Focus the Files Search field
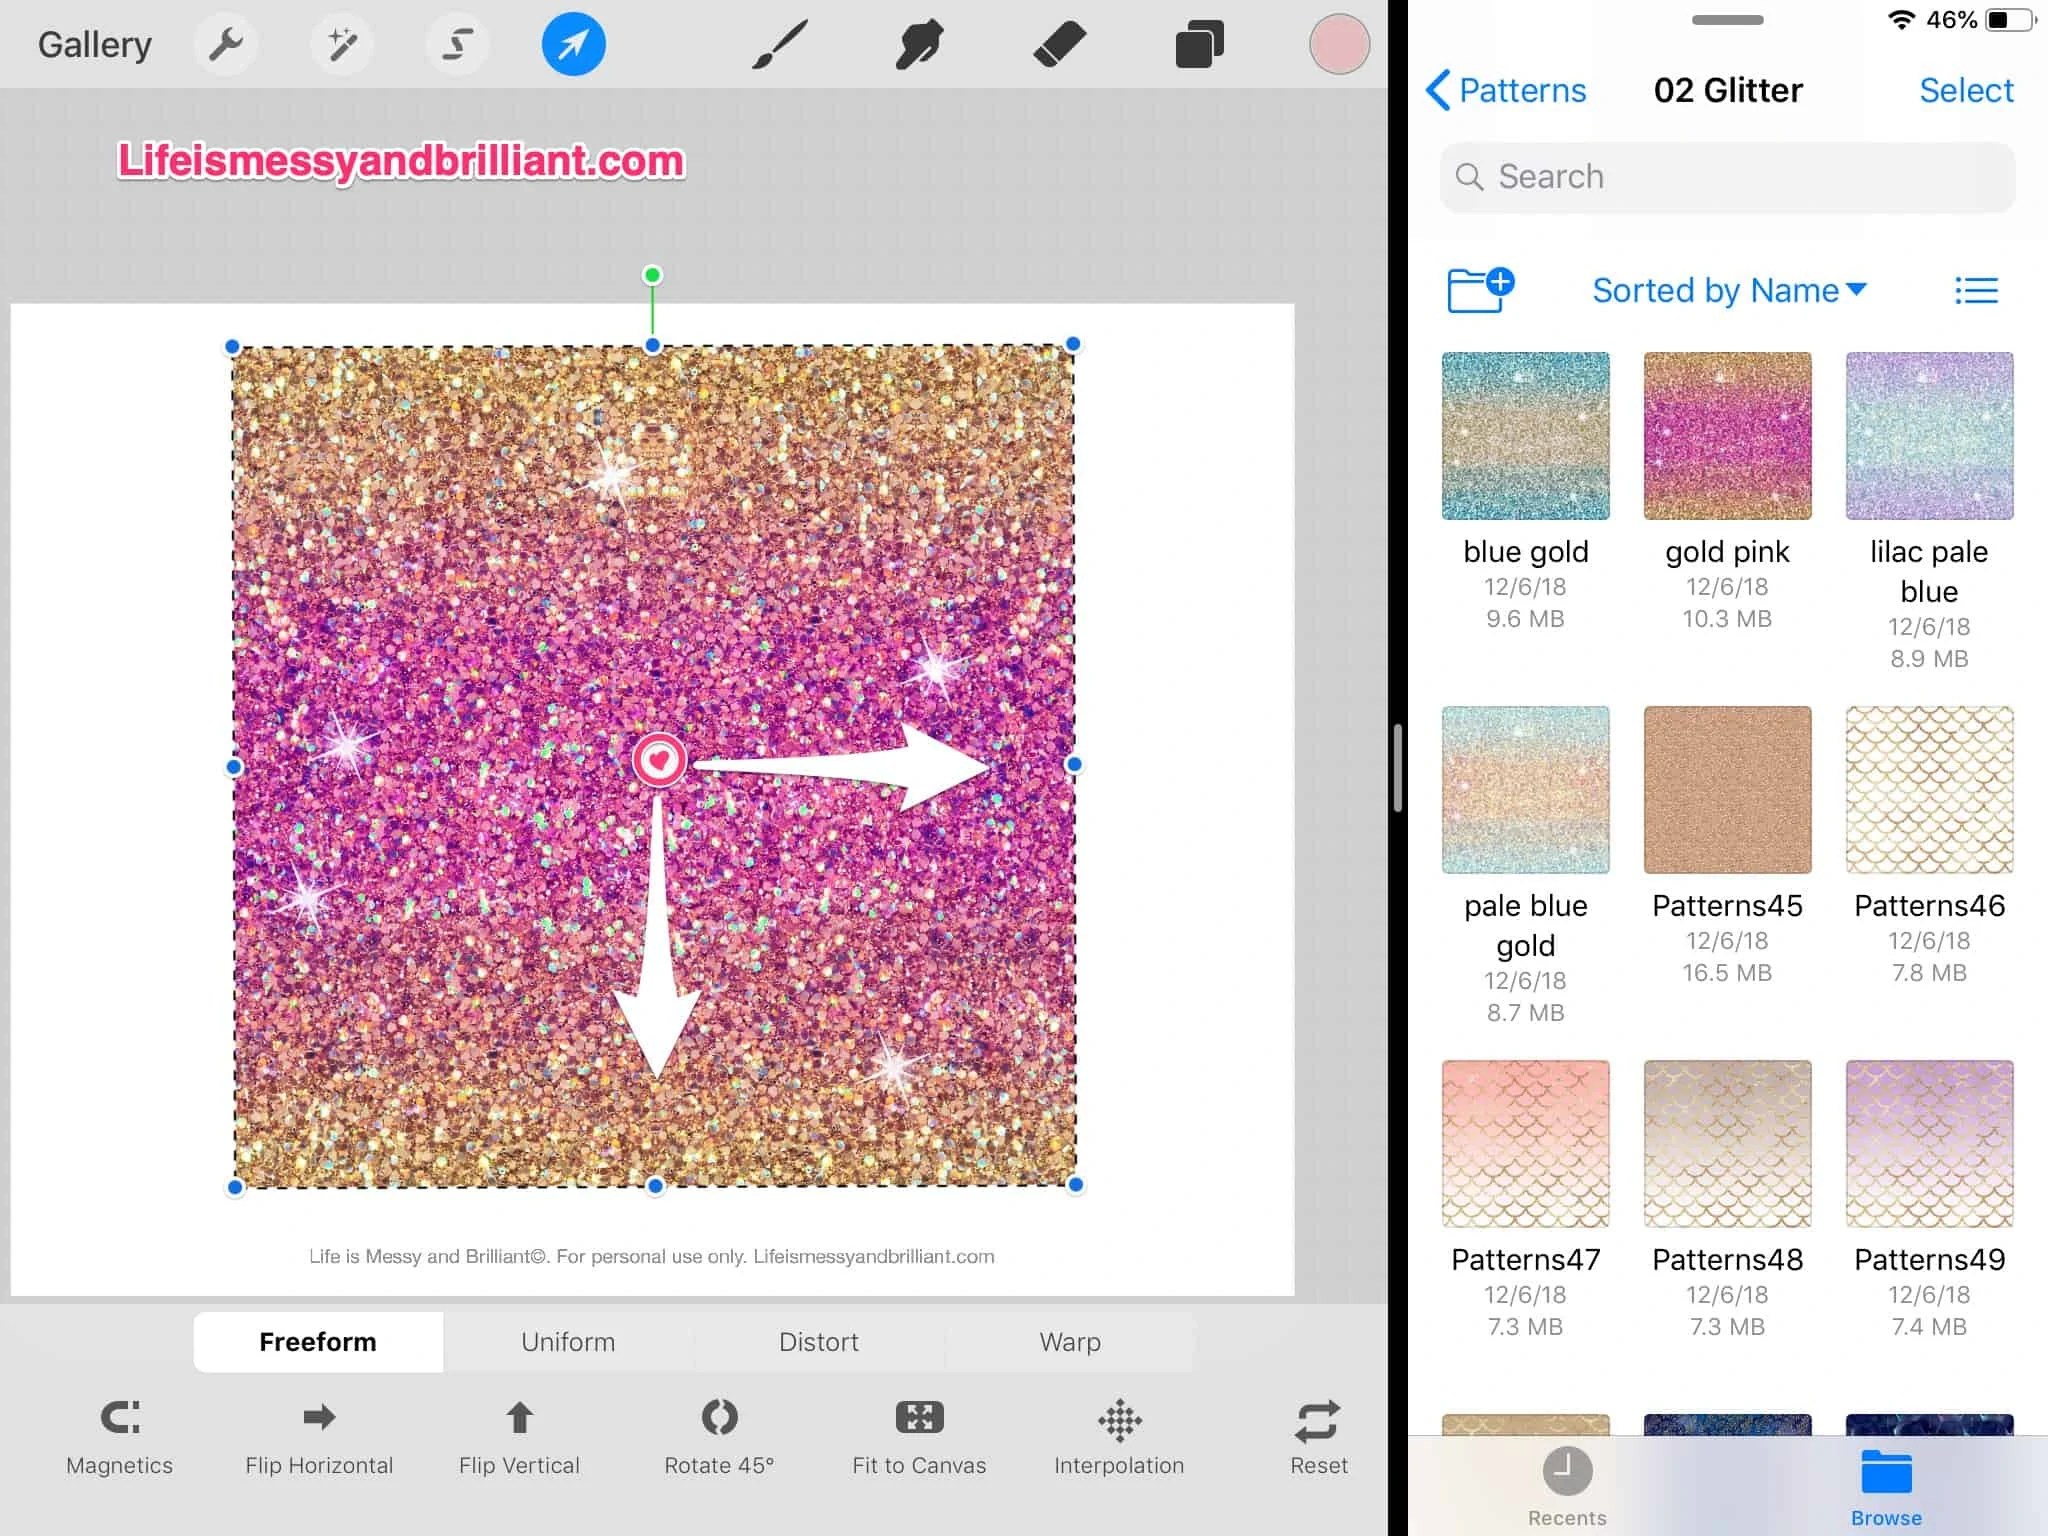The width and height of the screenshot is (2048, 1536). [x=1727, y=177]
